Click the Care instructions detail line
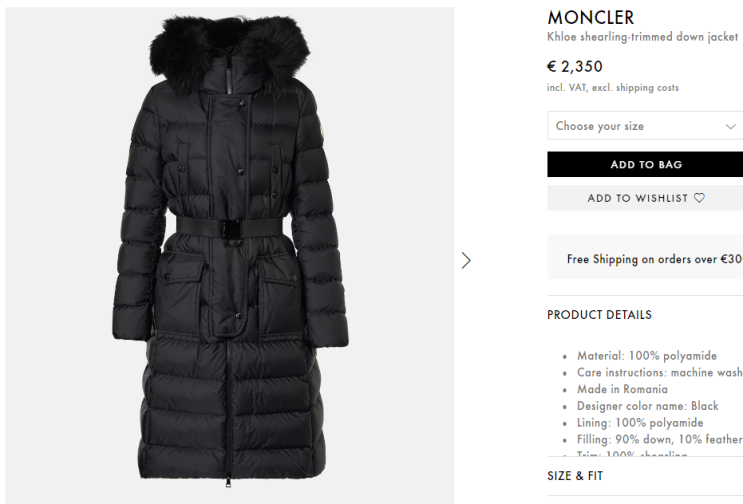Viewport: 743px width, 504px height. click(x=660, y=372)
